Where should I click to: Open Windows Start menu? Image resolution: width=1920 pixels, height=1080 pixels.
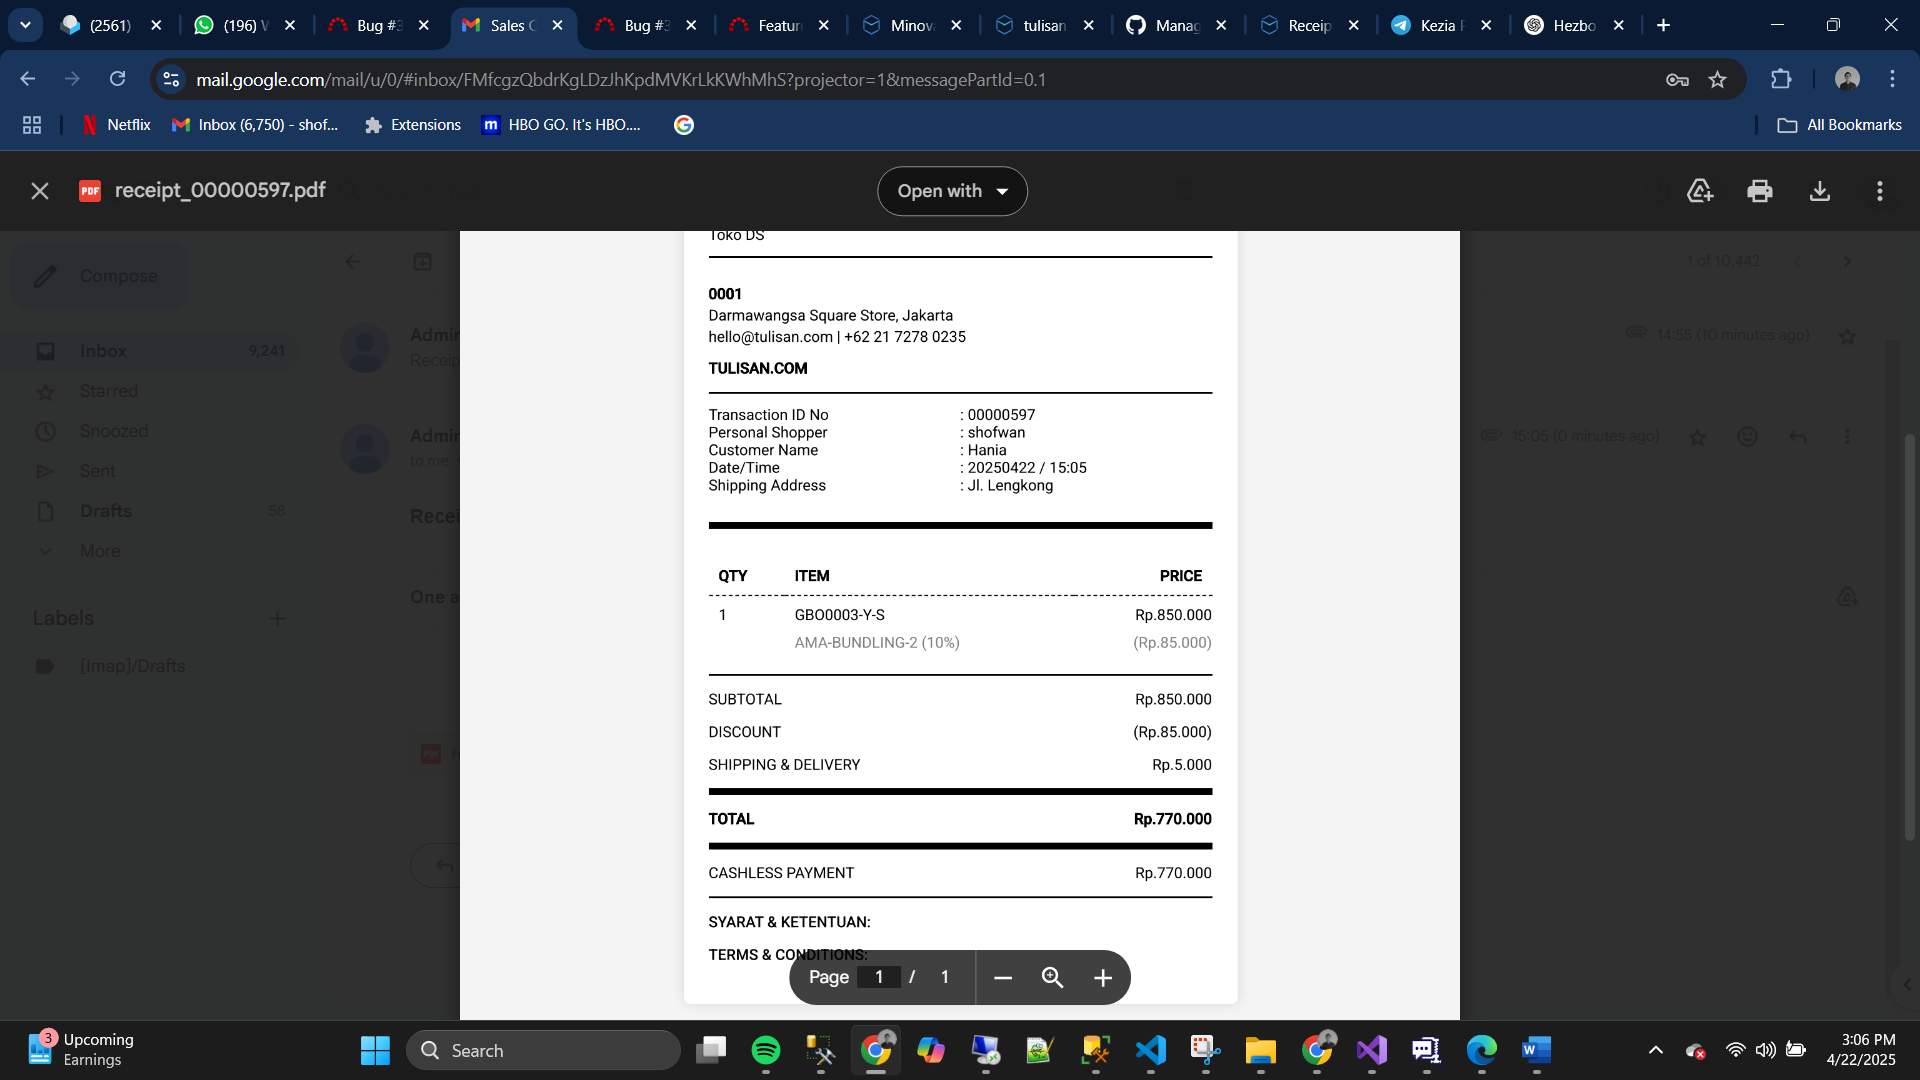[x=375, y=1050]
